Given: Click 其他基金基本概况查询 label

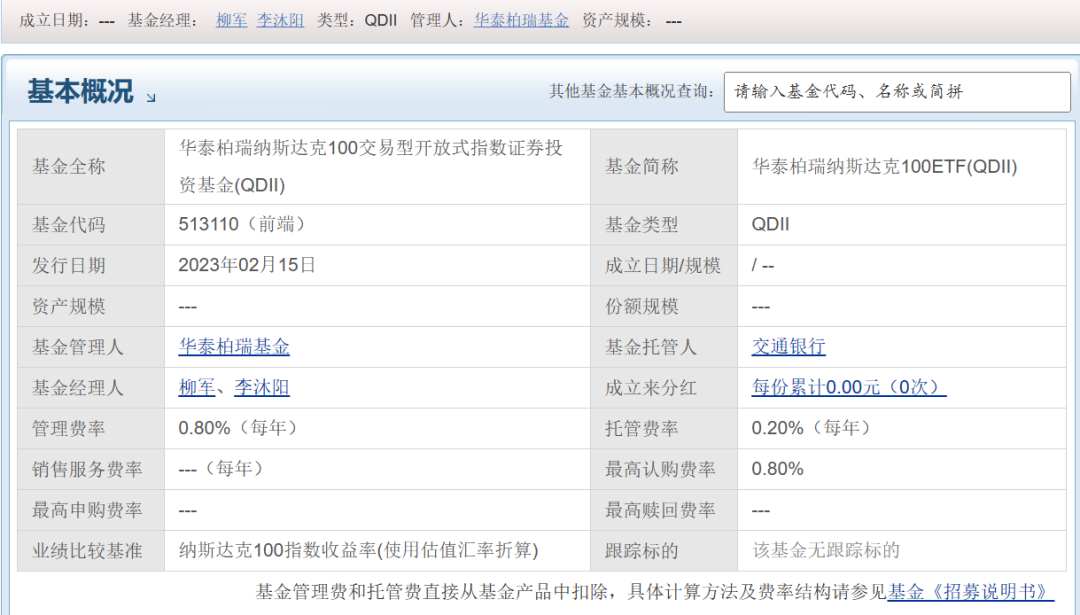Looking at the screenshot, I should 632,92.
